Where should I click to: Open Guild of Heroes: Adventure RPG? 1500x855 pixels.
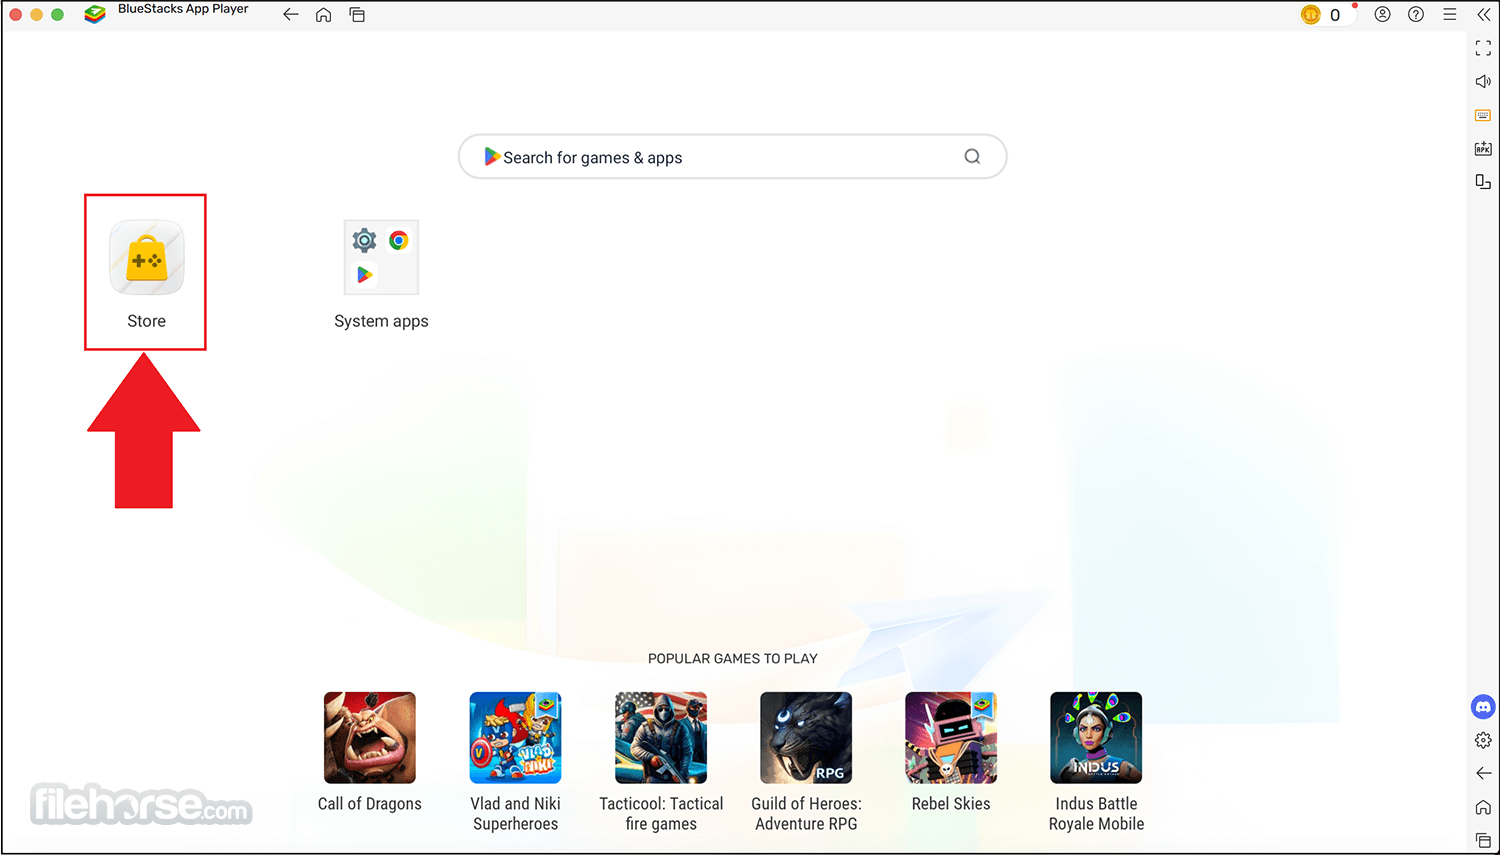(x=806, y=738)
